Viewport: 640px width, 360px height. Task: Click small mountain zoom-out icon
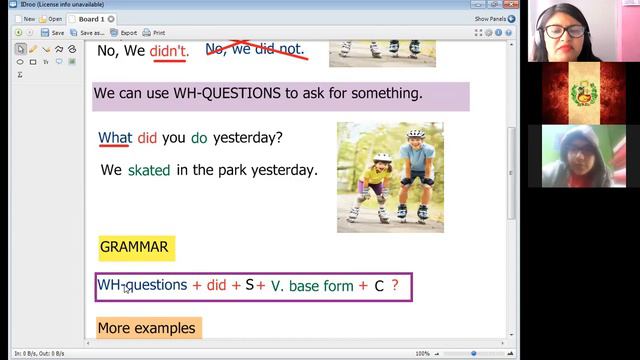pyautogui.click(x=437, y=354)
